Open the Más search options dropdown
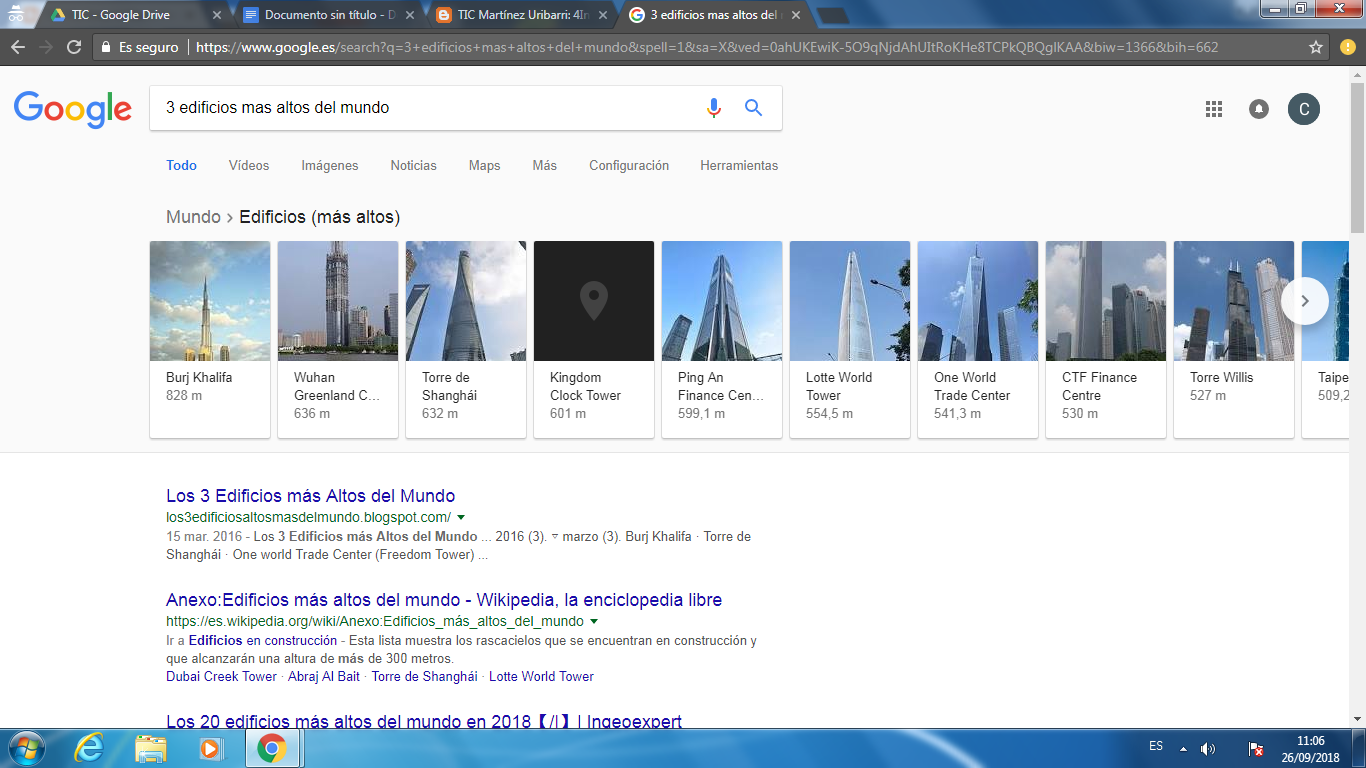The width and height of the screenshot is (1366, 768). point(544,166)
